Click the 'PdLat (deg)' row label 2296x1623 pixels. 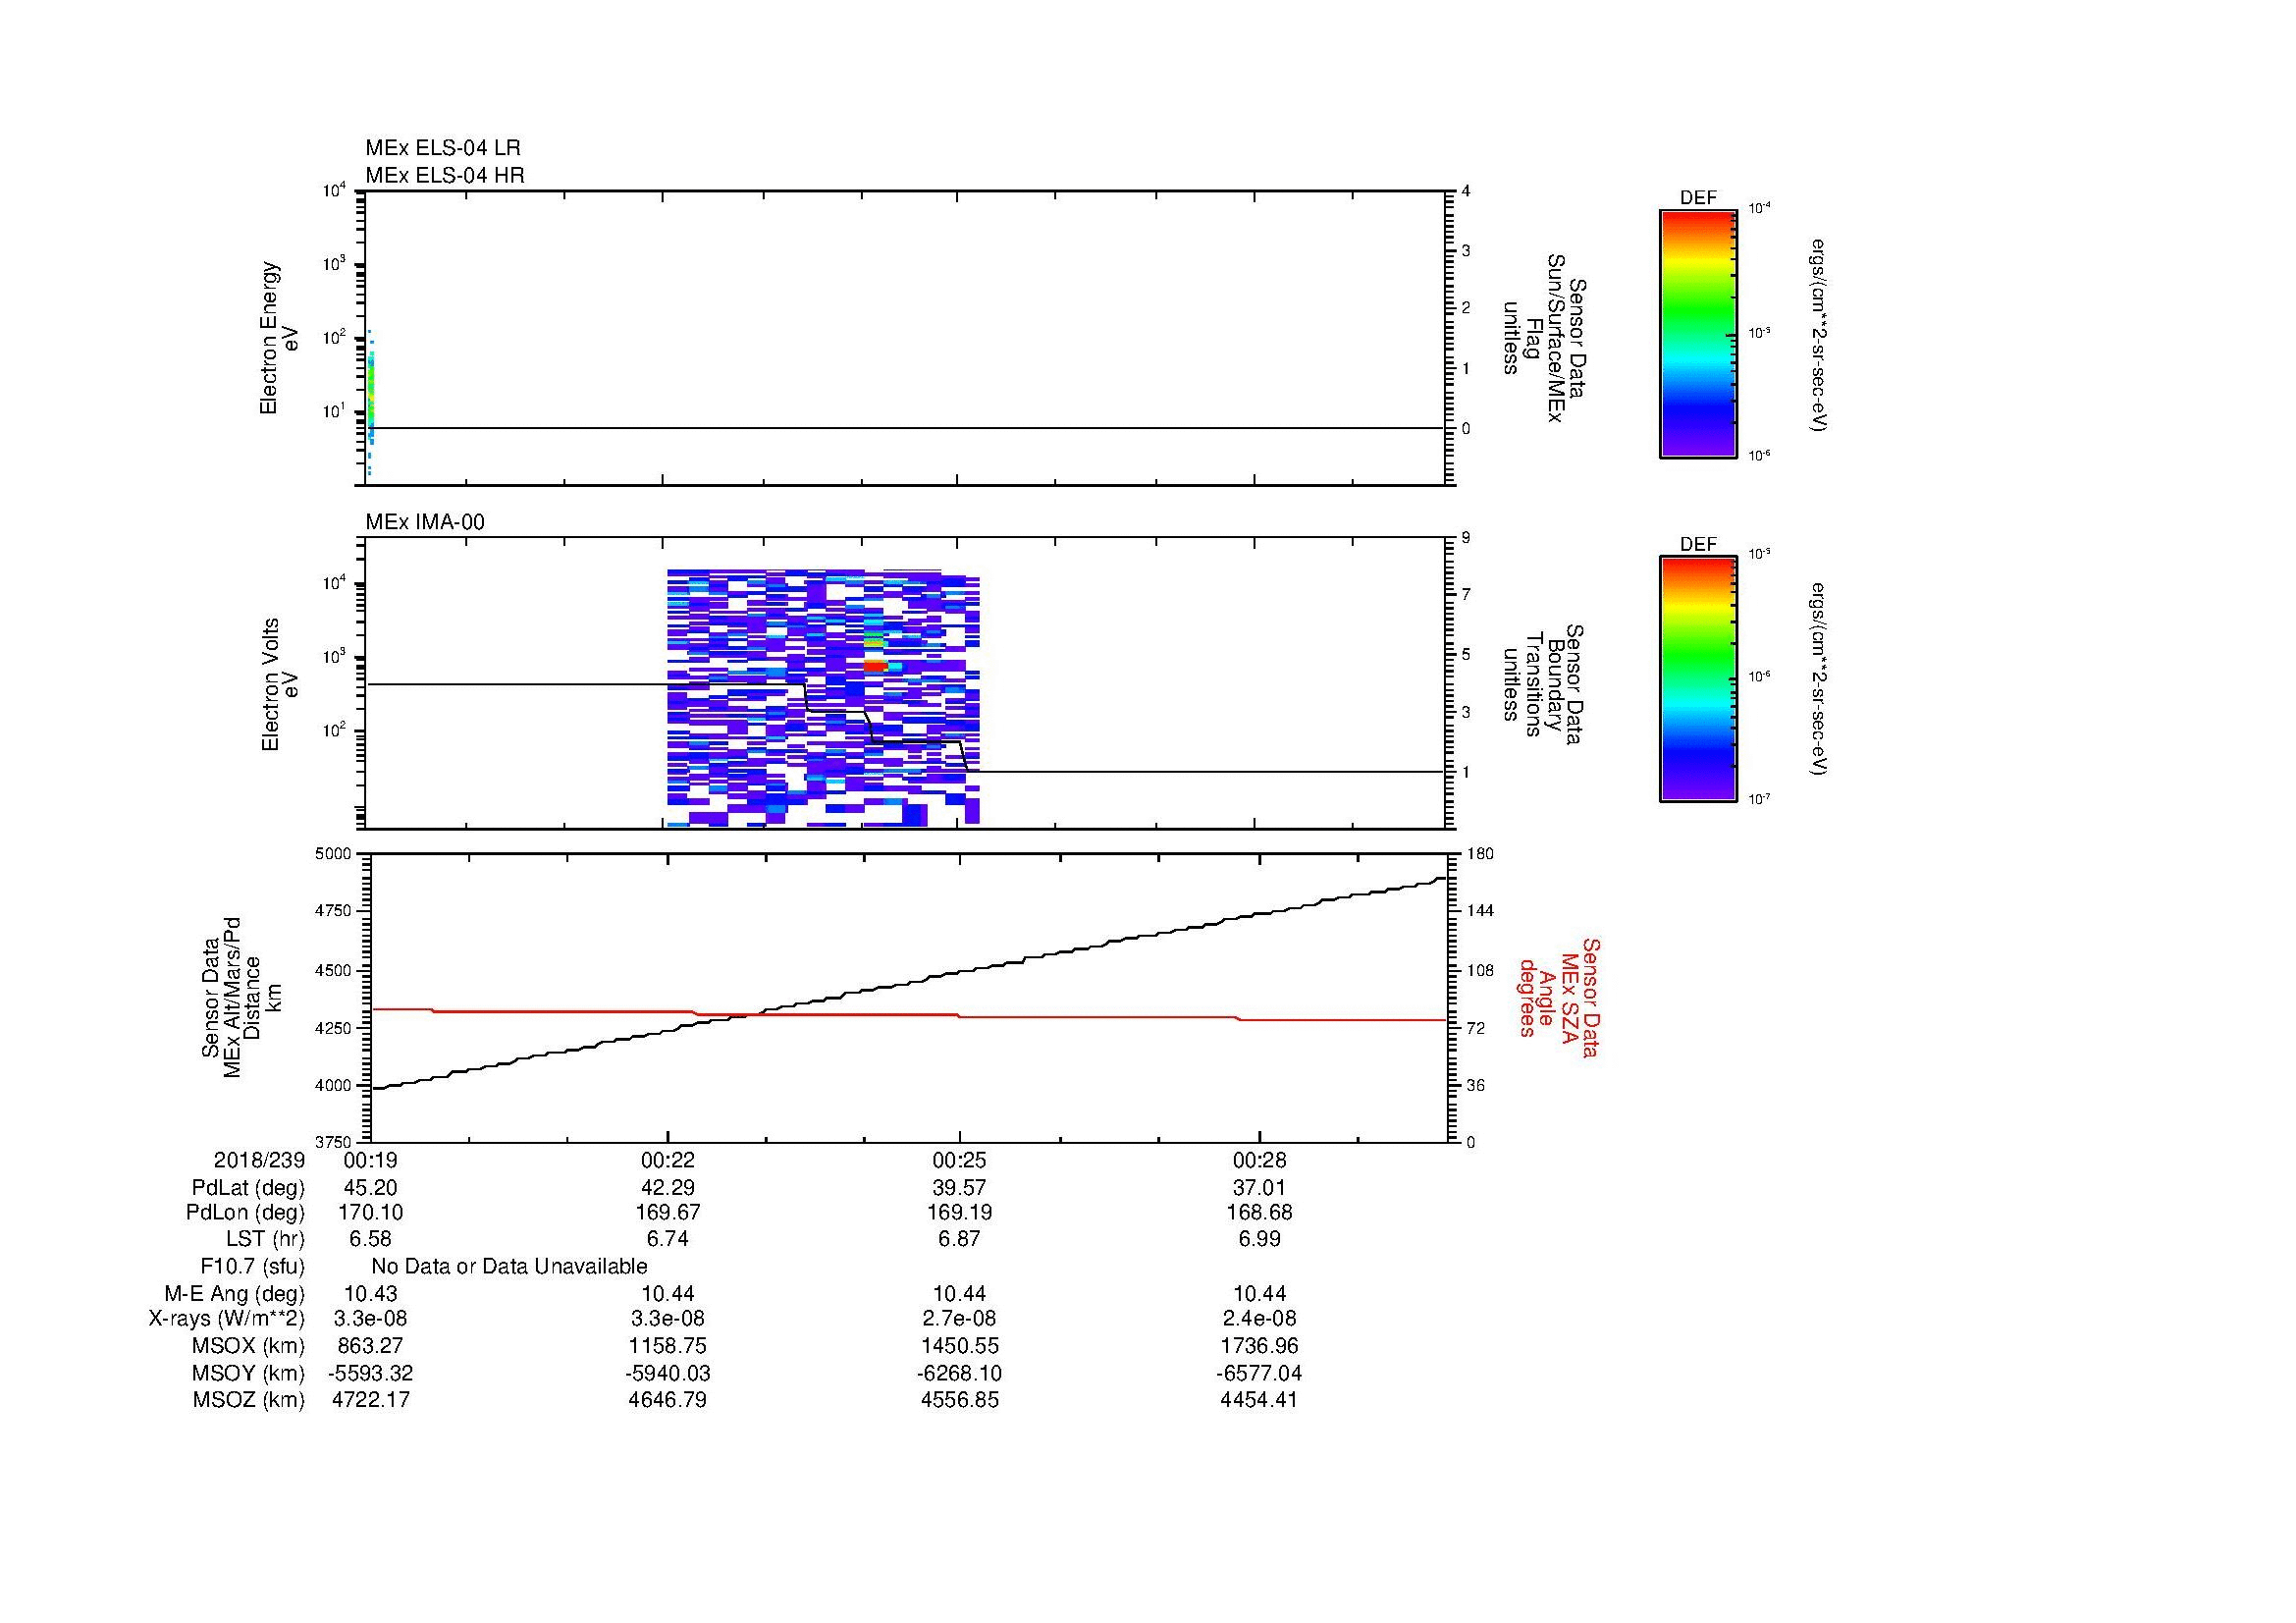point(248,1188)
